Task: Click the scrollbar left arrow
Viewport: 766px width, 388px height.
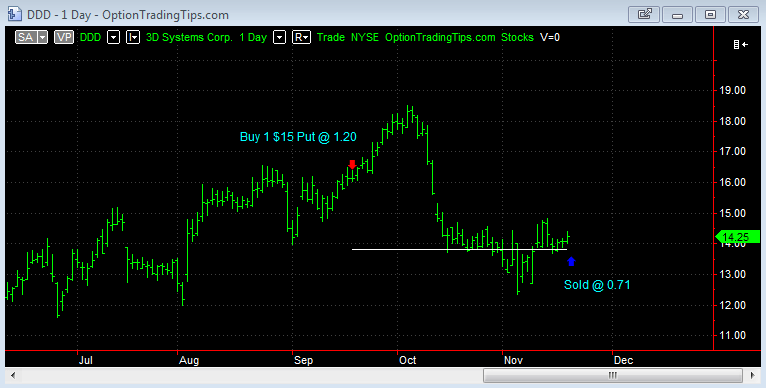Action: pos(13,375)
